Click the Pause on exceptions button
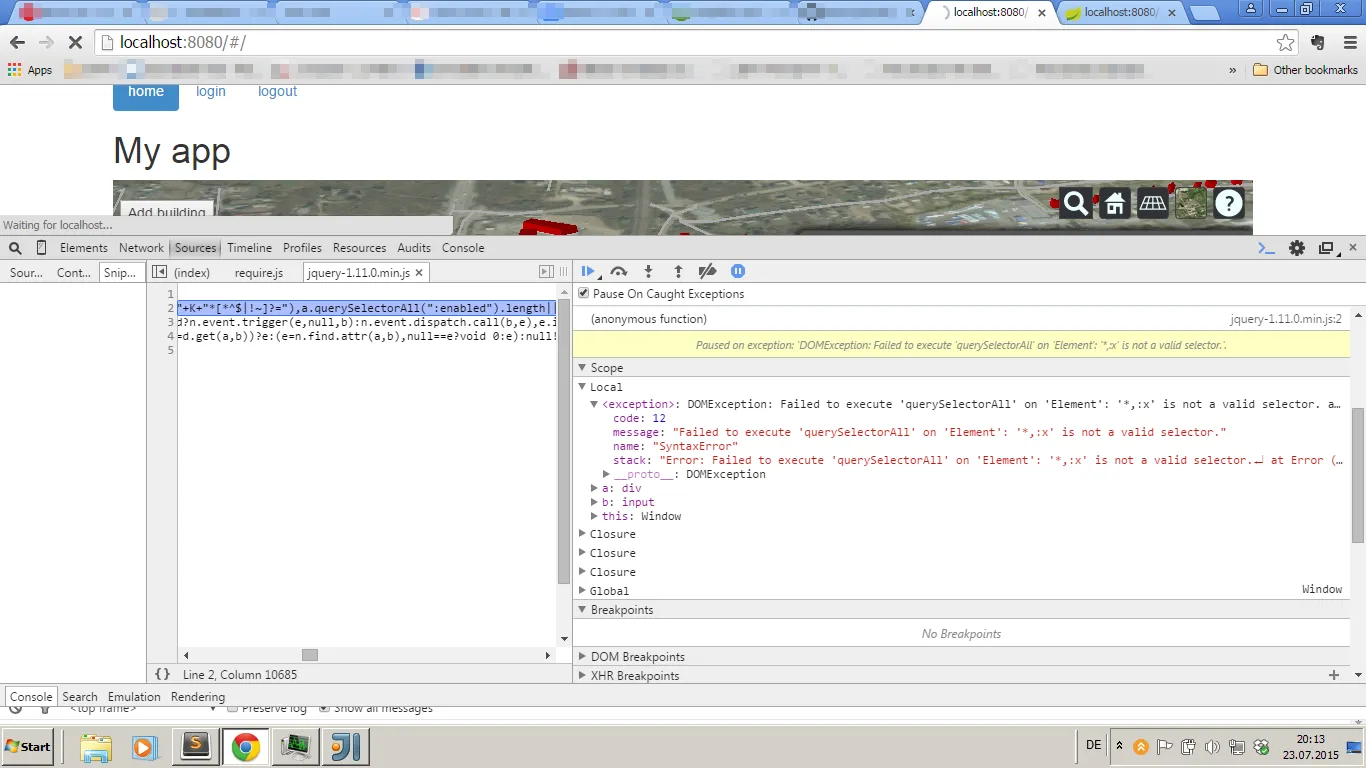 [738, 271]
